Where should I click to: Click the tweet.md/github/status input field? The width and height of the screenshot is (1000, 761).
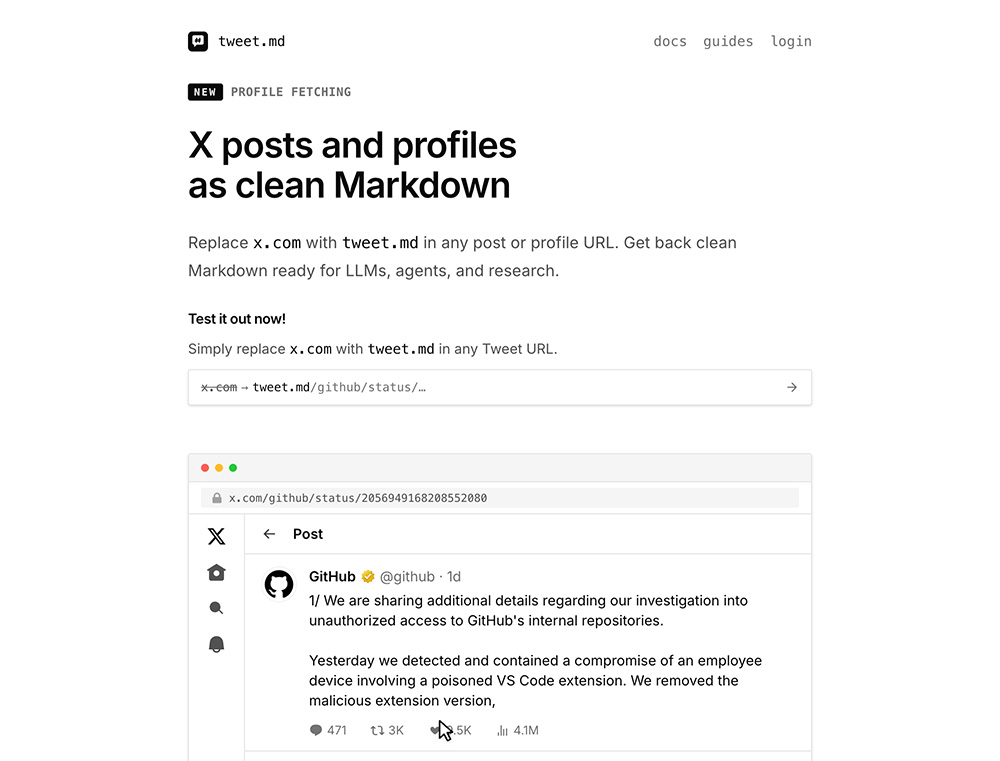point(499,387)
